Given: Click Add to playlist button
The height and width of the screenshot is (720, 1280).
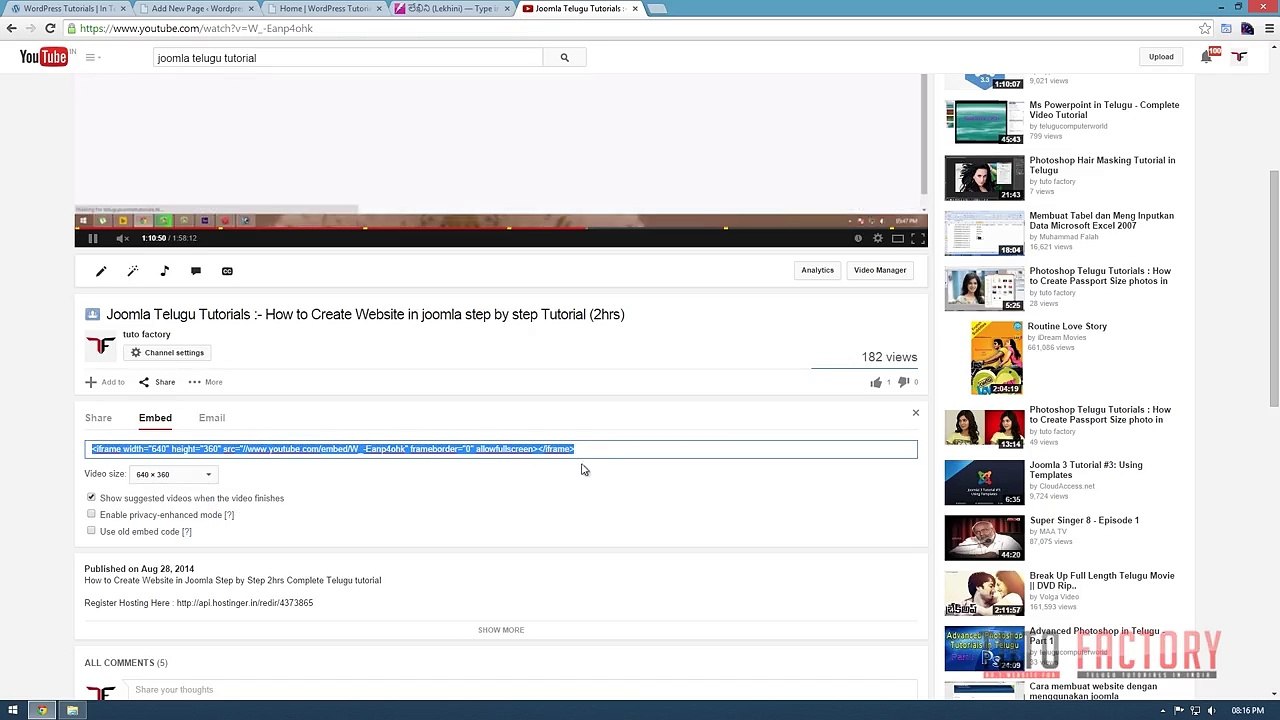Looking at the screenshot, I should pos(105,382).
